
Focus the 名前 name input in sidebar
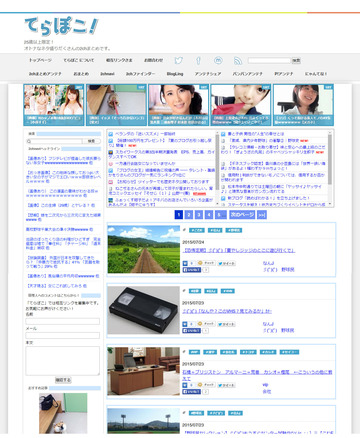coord(63,321)
